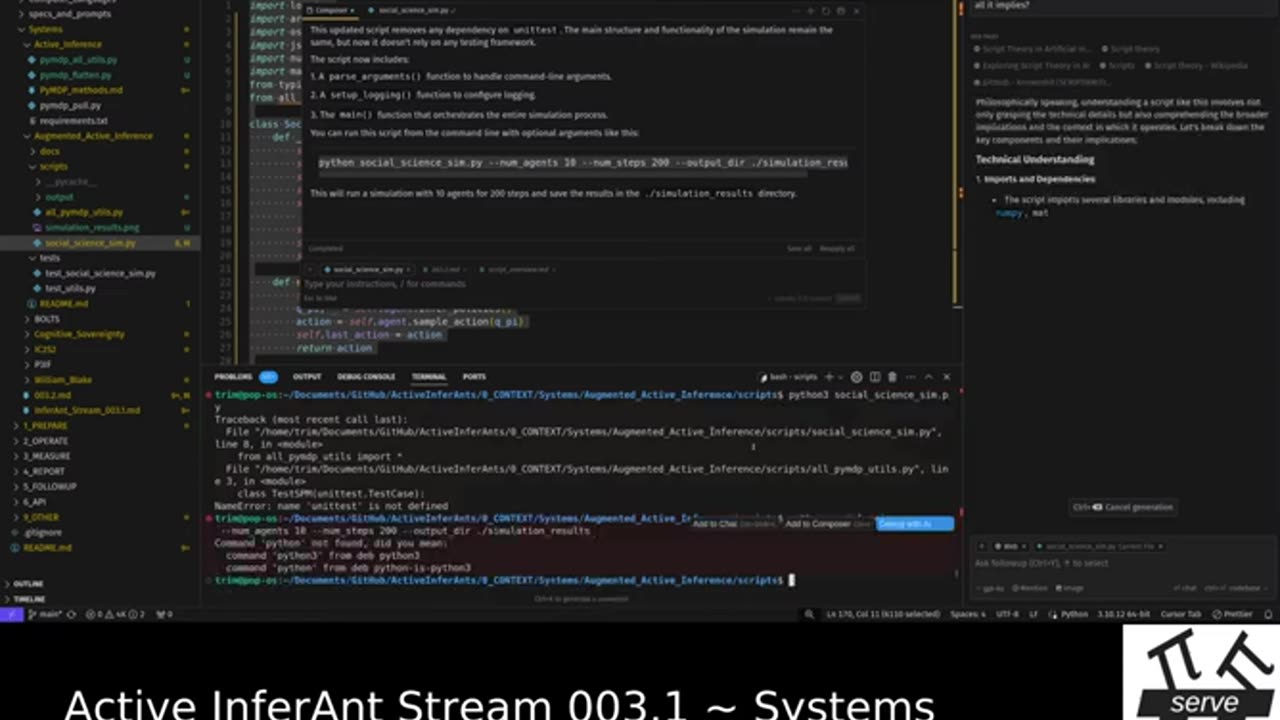This screenshot has height=720, width=1280.
Task: Open test_social_science_sim.py file
Action: point(100,273)
